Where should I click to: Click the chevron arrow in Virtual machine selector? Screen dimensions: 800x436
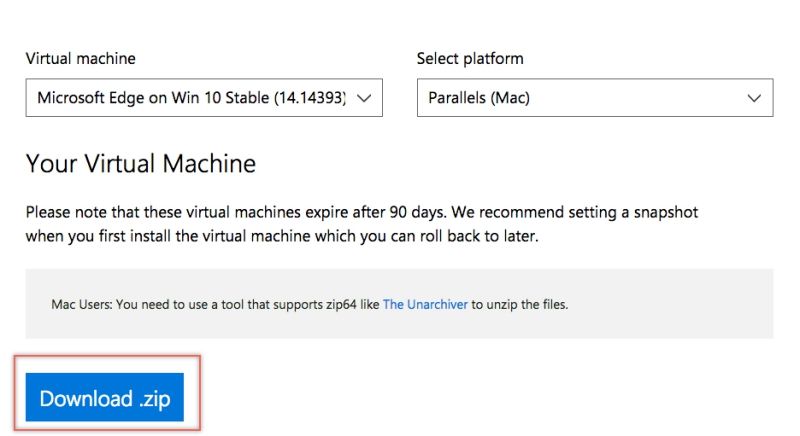tap(364, 98)
